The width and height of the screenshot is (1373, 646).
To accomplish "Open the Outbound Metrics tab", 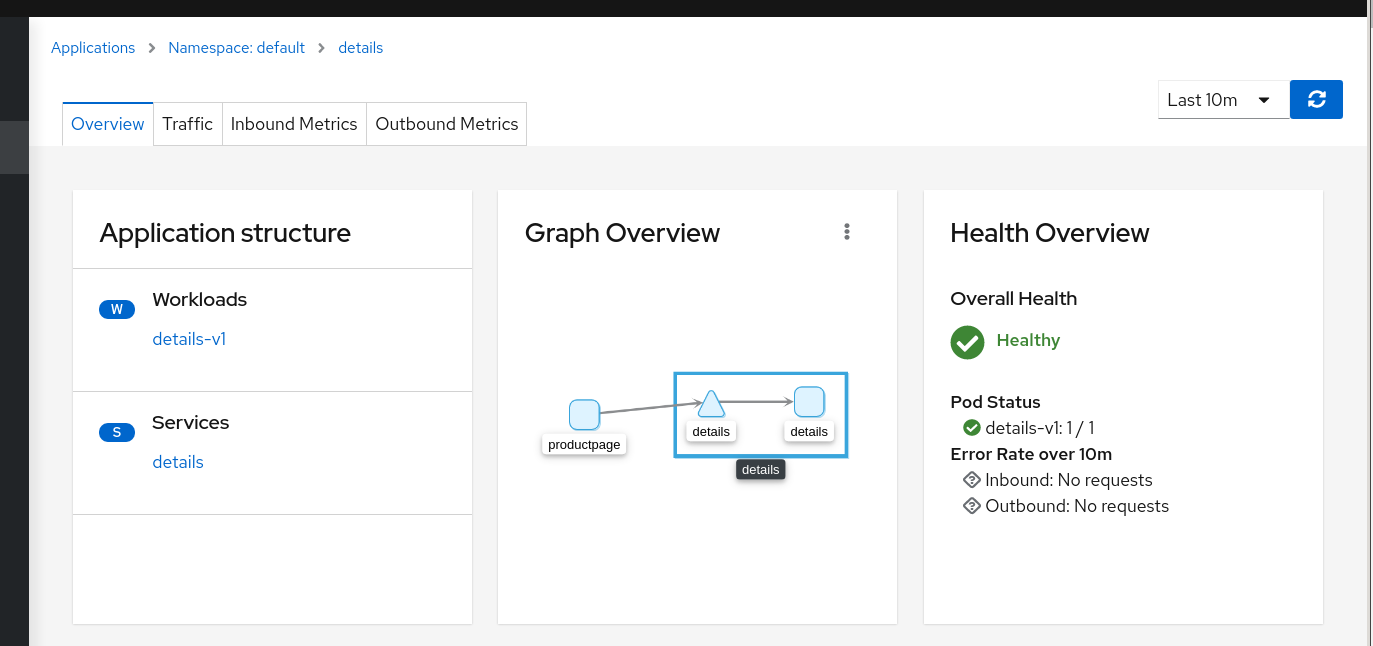I will pos(447,124).
